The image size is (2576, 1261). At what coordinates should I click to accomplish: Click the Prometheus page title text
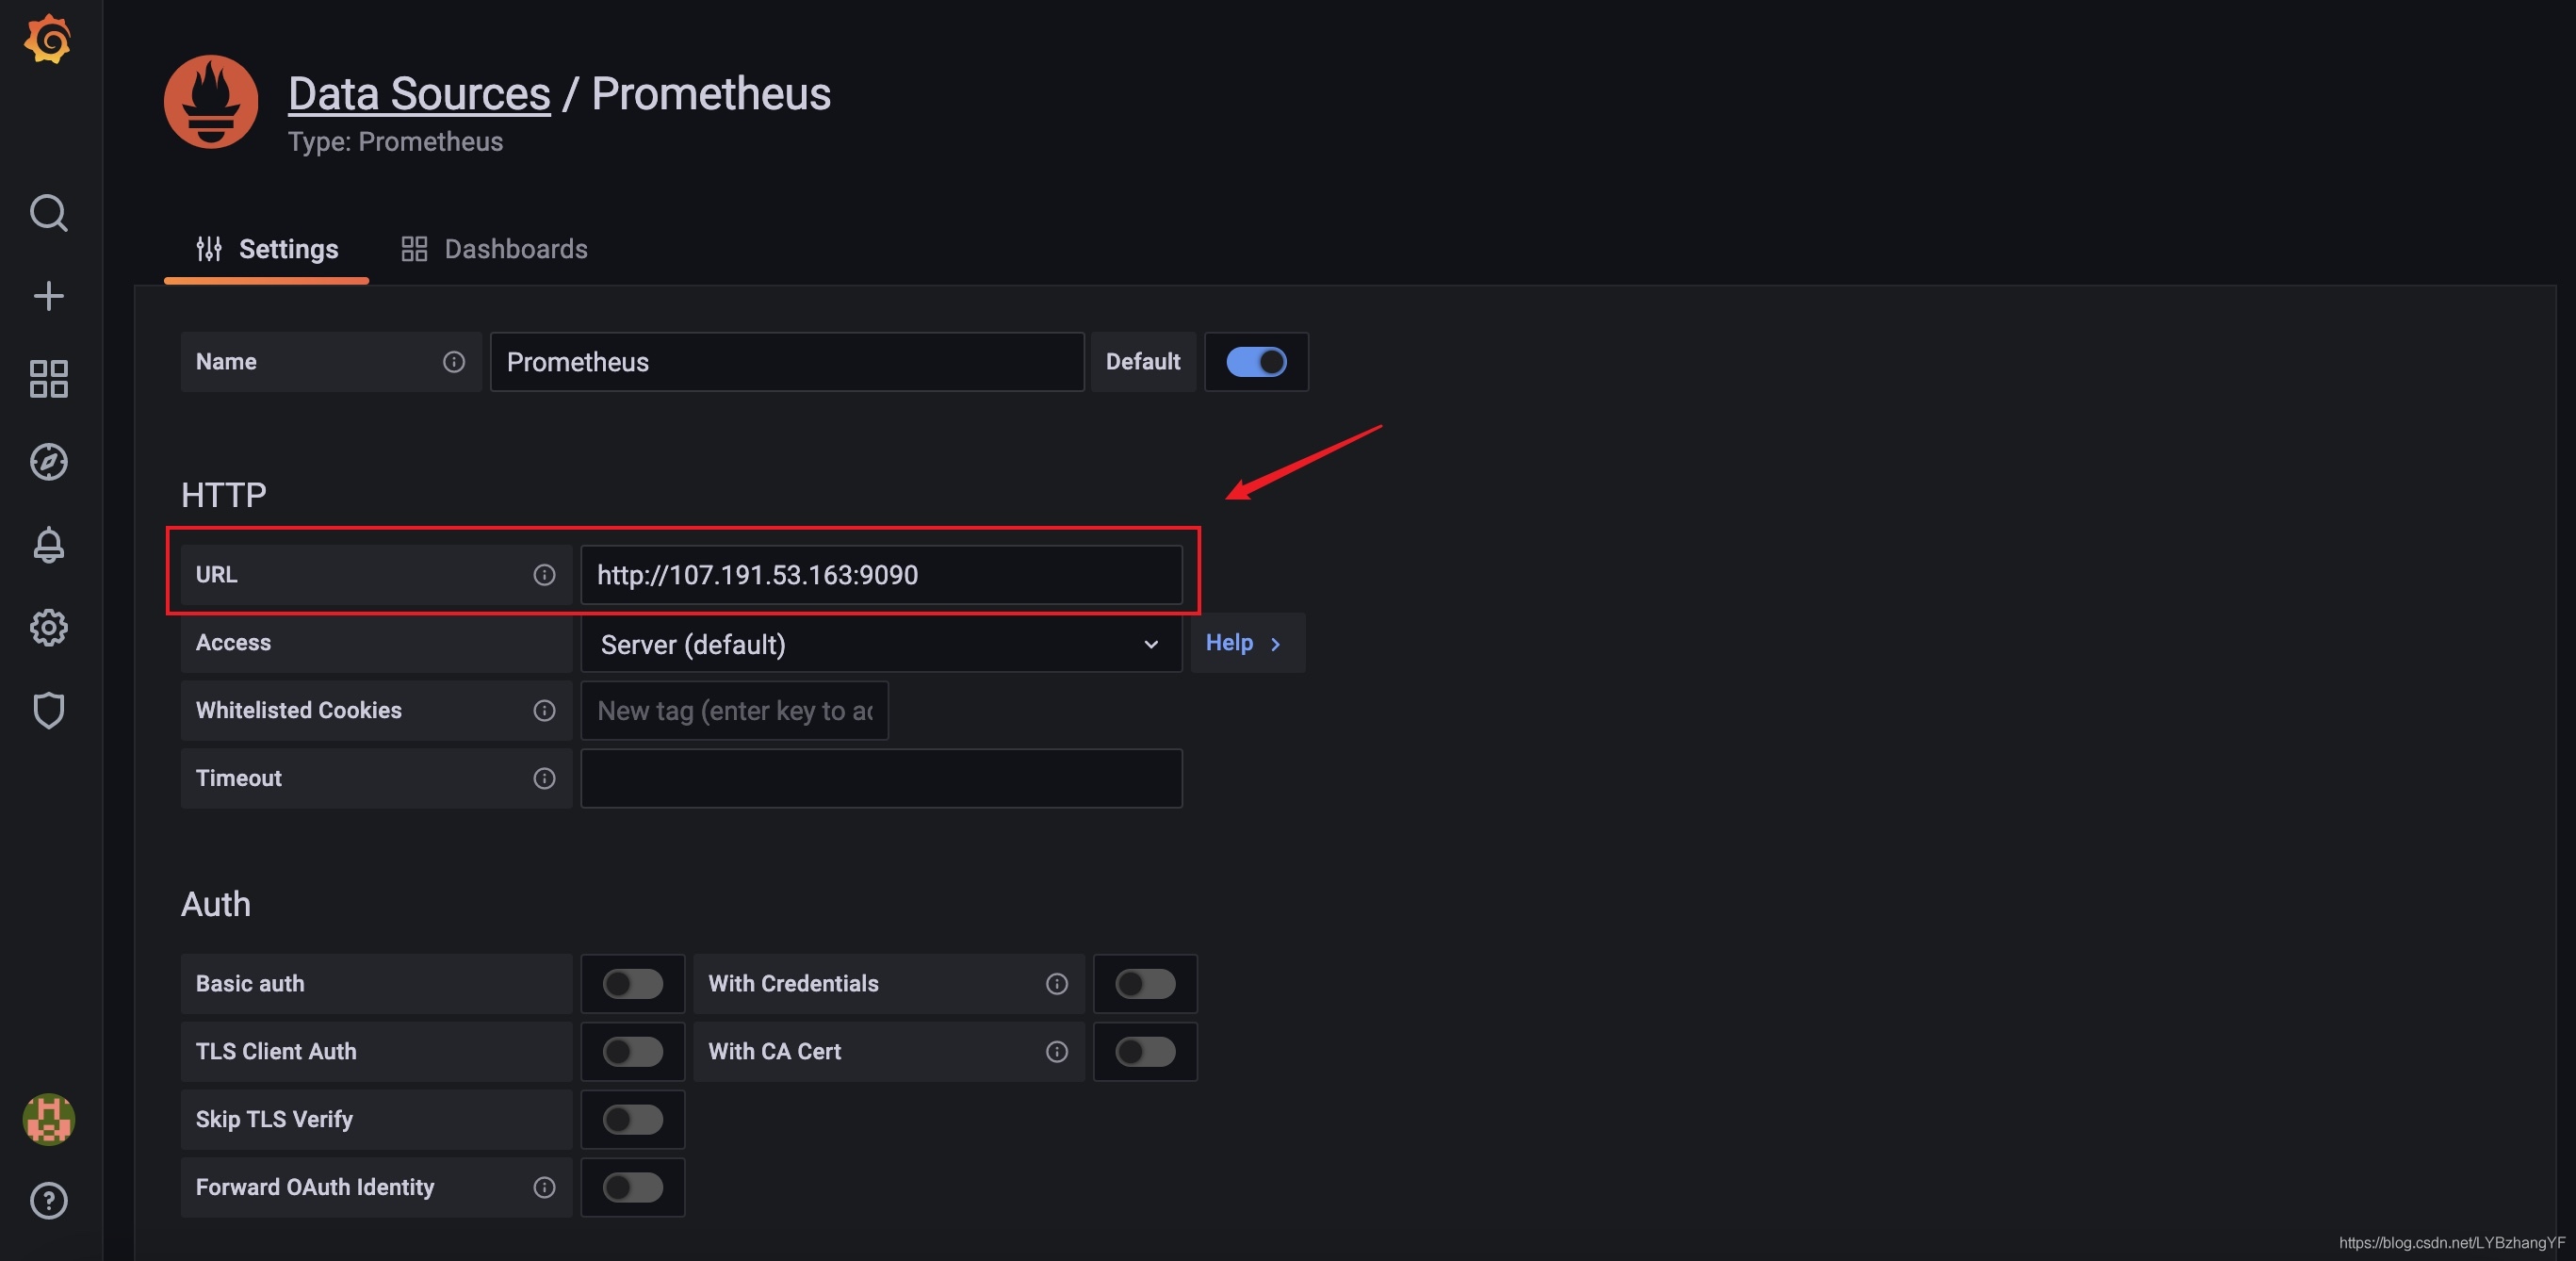pyautogui.click(x=711, y=94)
